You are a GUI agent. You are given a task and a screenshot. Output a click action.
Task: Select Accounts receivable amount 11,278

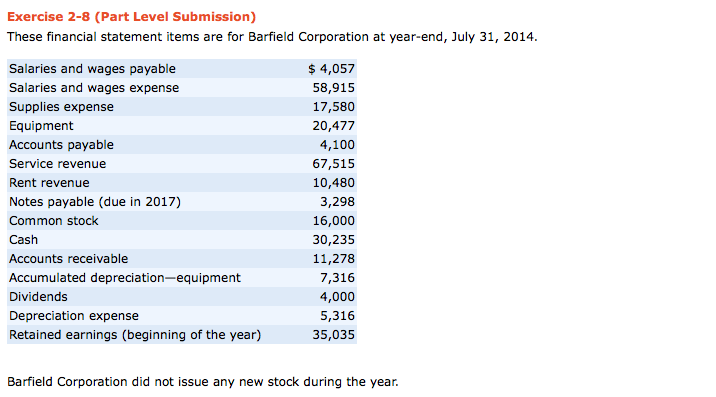[333, 259]
